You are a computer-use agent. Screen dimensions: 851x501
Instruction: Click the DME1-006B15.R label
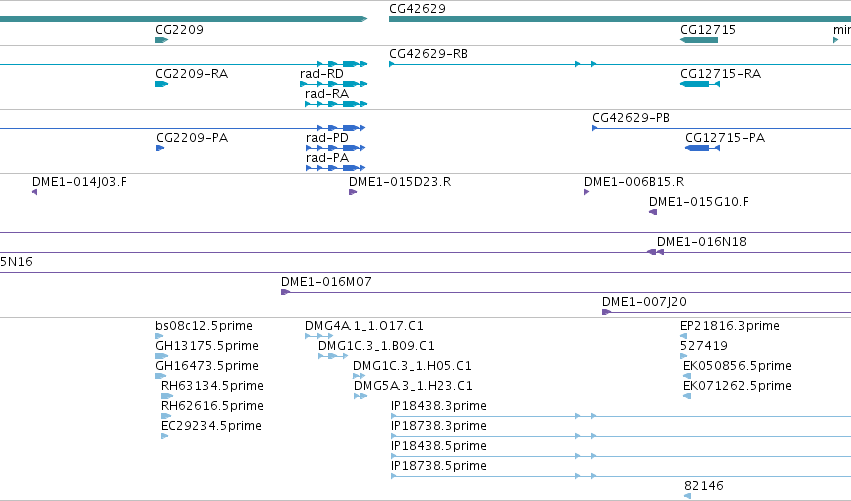pos(634,182)
